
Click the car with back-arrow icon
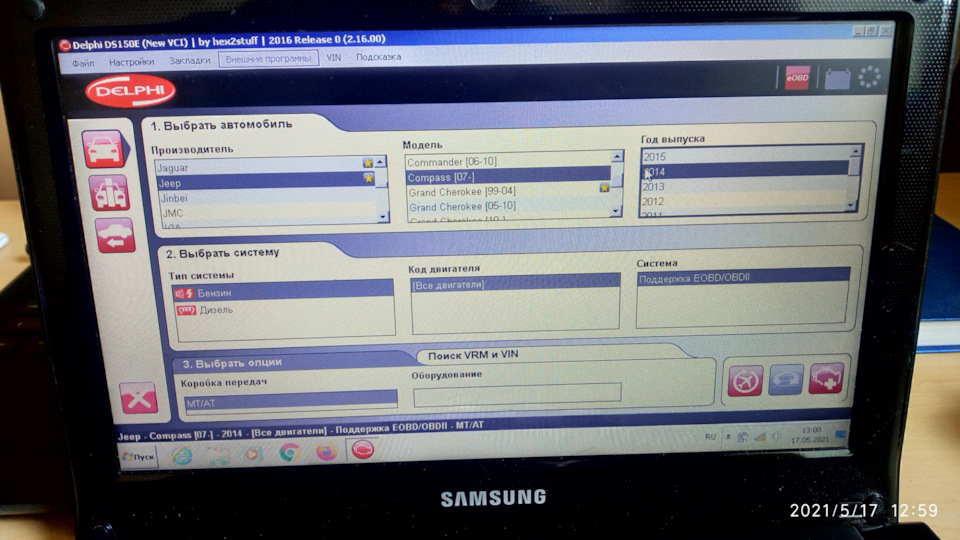(x=115, y=235)
